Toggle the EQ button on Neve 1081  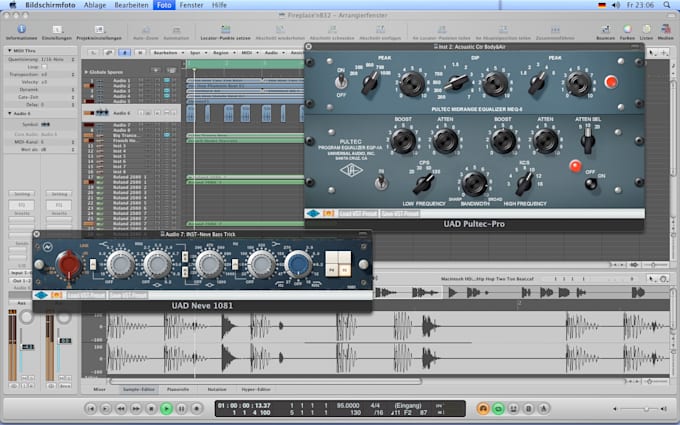tap(344, 270)
